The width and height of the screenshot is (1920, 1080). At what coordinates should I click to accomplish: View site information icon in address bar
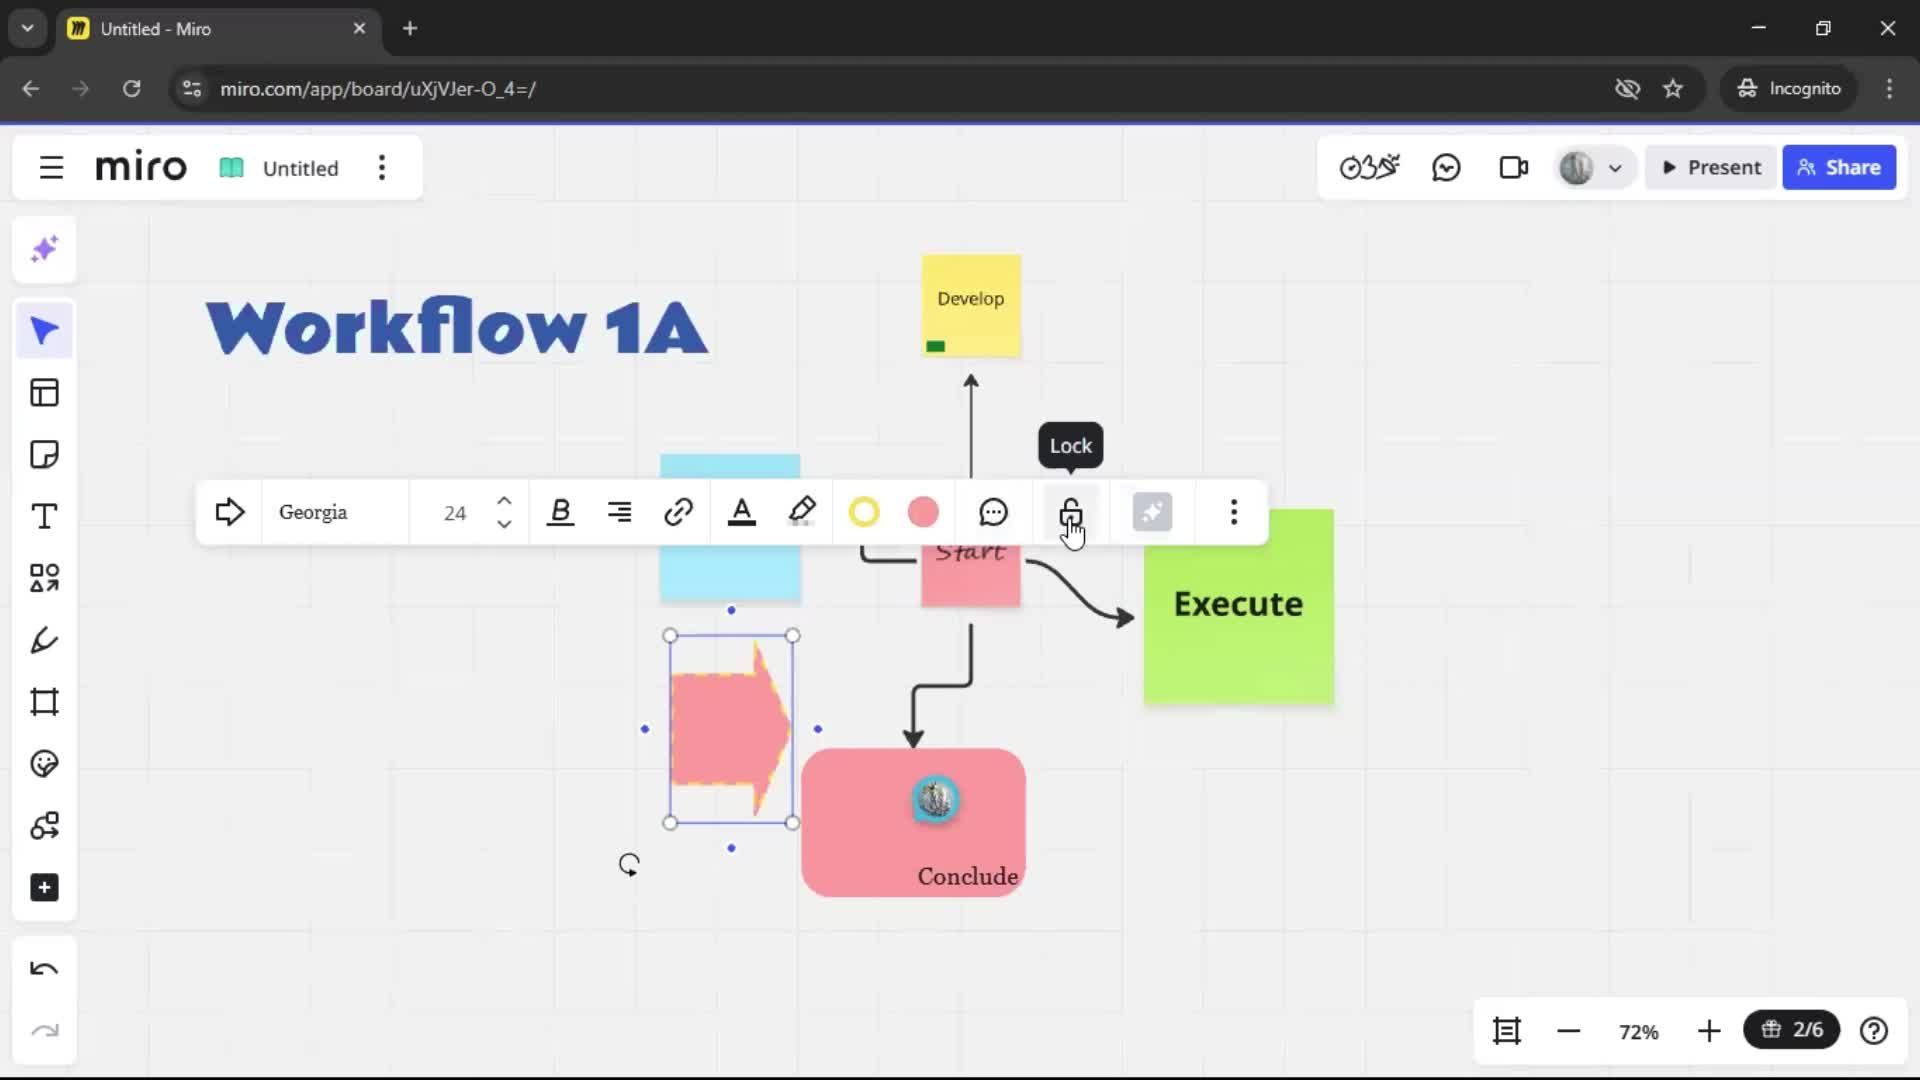(192, 88)
